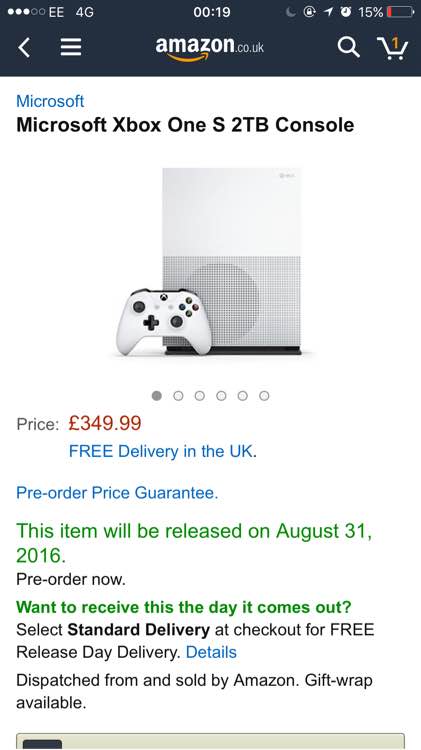Tap the 00:19 clock in status bar
The height and width of the screenshot is (750, 421).
pos(211,12)
